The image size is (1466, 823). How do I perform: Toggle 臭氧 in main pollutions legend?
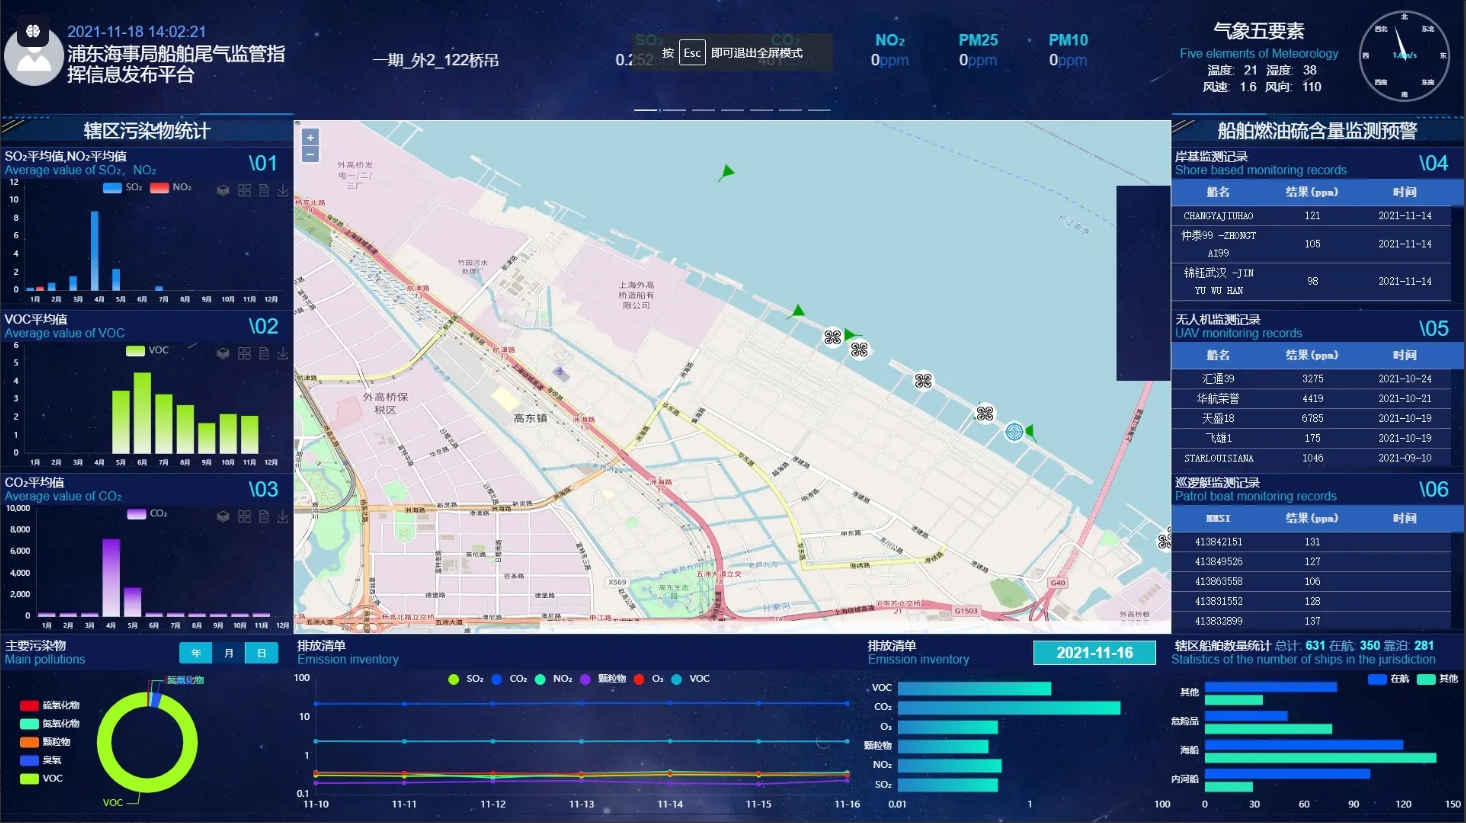(x=41, y=760)
